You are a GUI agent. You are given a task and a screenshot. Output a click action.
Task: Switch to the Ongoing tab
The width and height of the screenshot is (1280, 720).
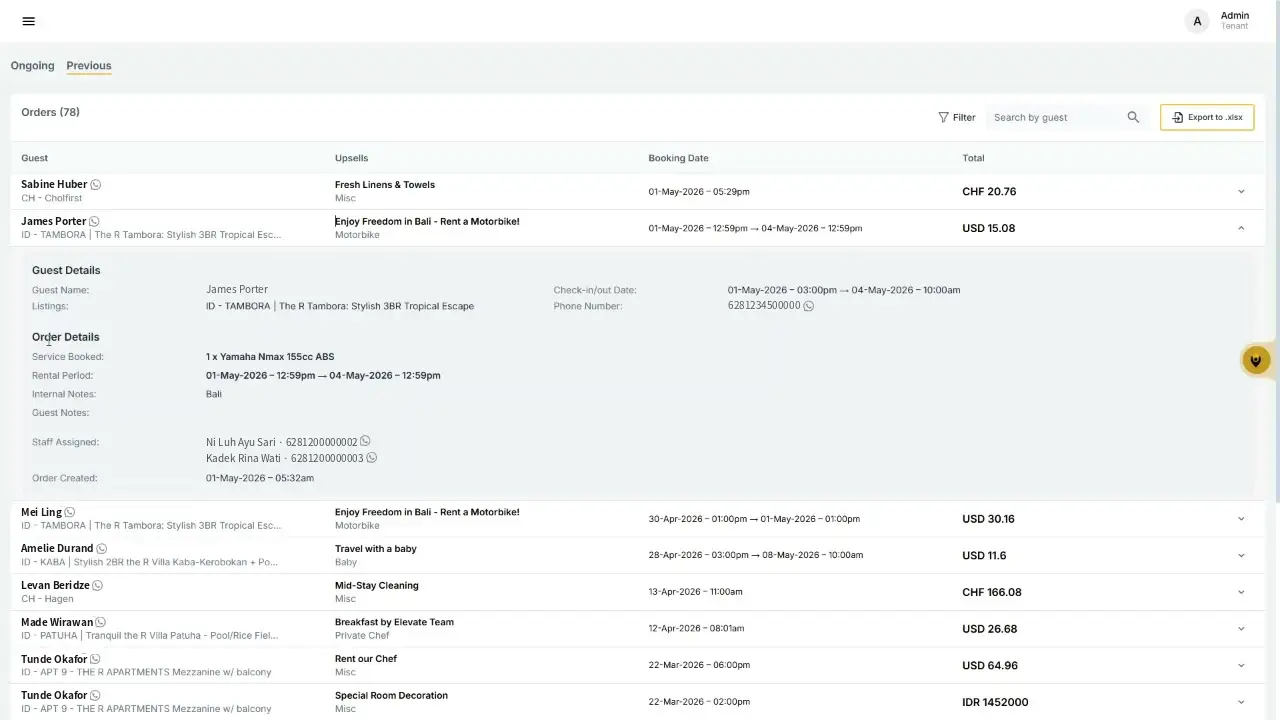click(x=32, y=65)
